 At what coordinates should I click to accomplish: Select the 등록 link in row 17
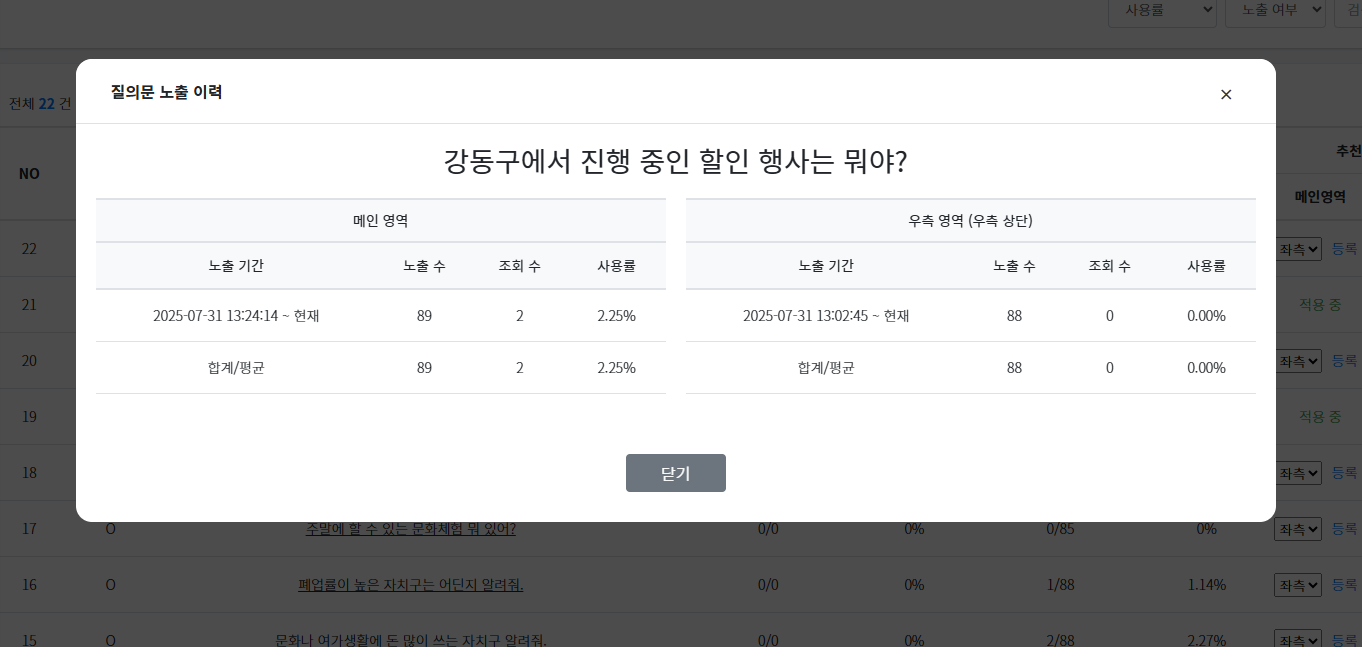tap(1344, 529)
